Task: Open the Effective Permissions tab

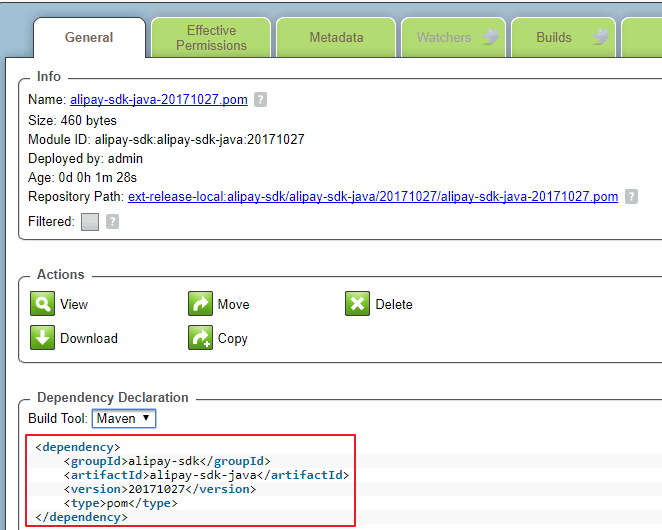Action: pyautogui.click(x=211, y=38)
